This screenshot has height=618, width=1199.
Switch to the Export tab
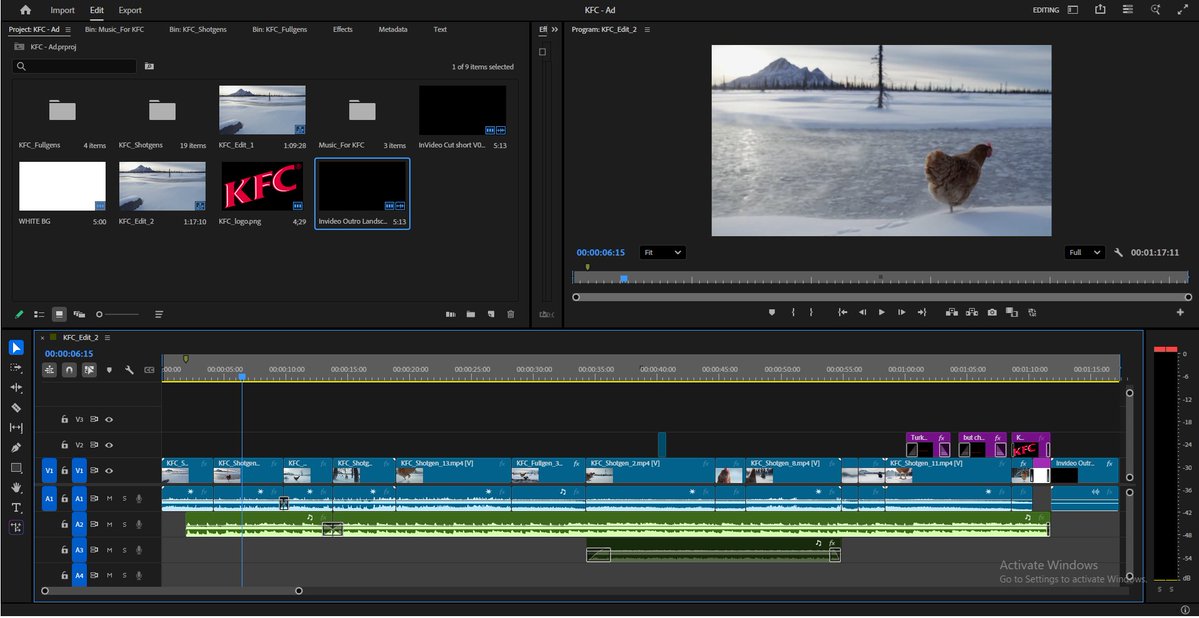click(x=130, y=10)
